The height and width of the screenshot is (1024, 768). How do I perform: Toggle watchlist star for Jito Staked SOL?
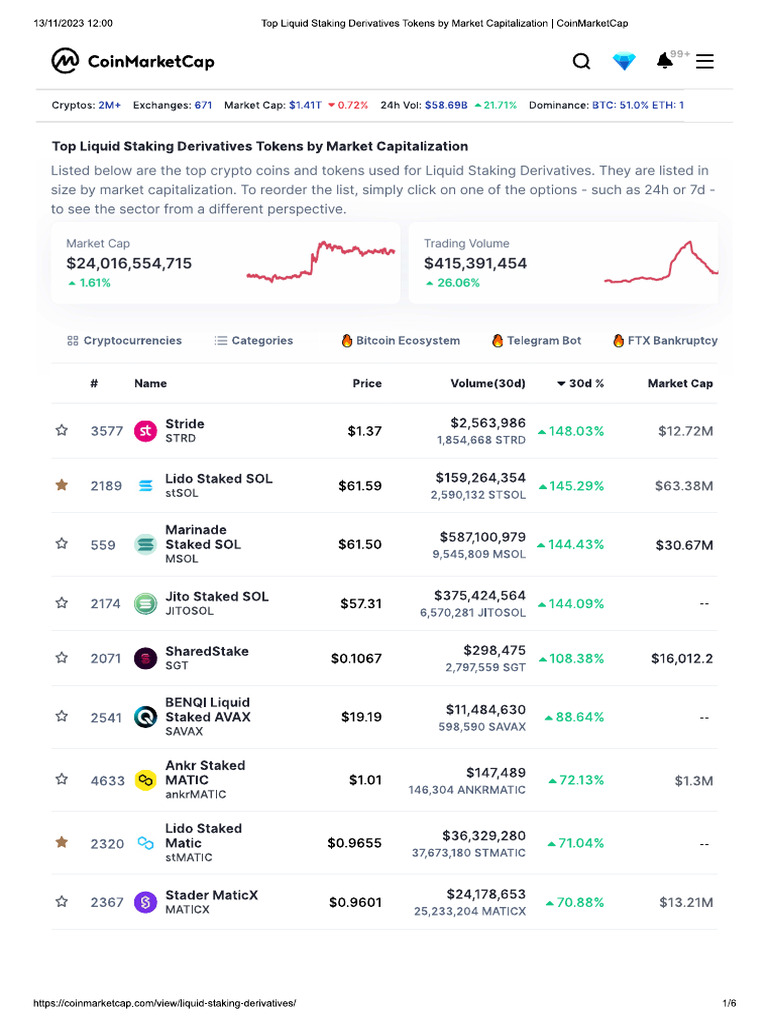point(62,603)
